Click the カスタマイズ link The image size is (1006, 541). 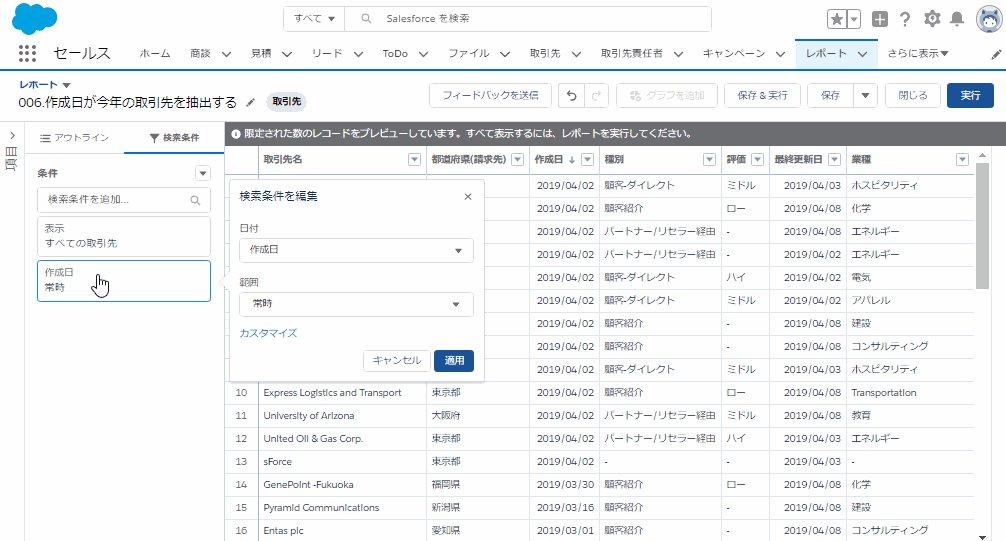coord(268,333)
